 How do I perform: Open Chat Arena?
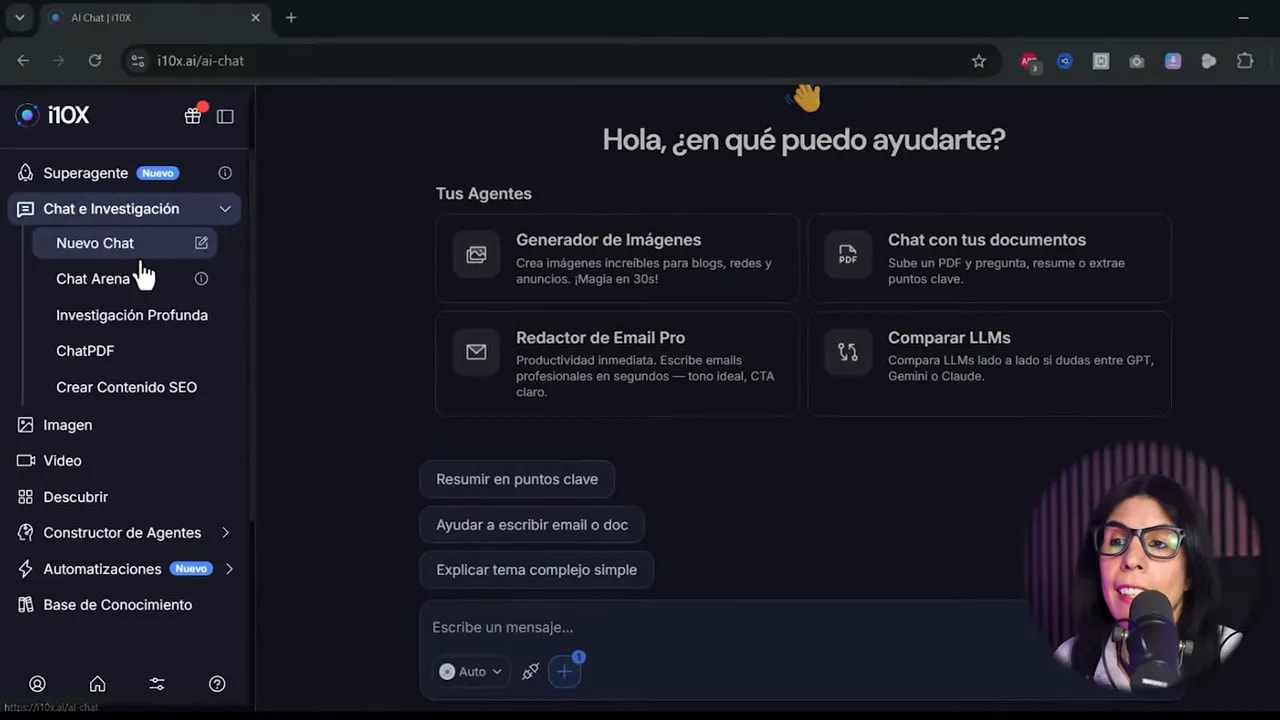click(x=93, y=279)
